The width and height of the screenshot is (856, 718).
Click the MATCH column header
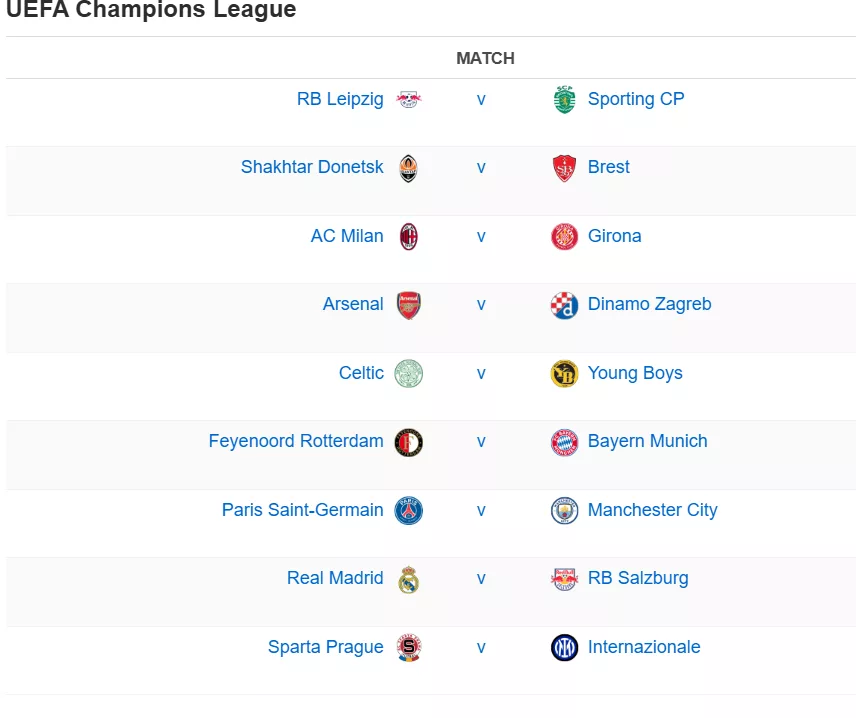(x=485, y=58)
